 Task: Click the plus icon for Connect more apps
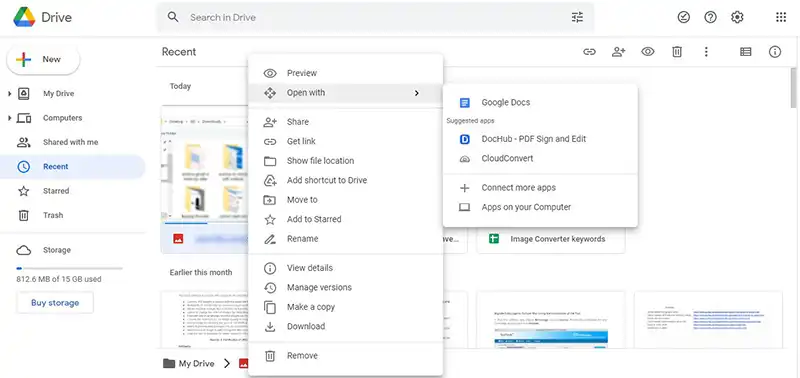click(x=464, y=188)
